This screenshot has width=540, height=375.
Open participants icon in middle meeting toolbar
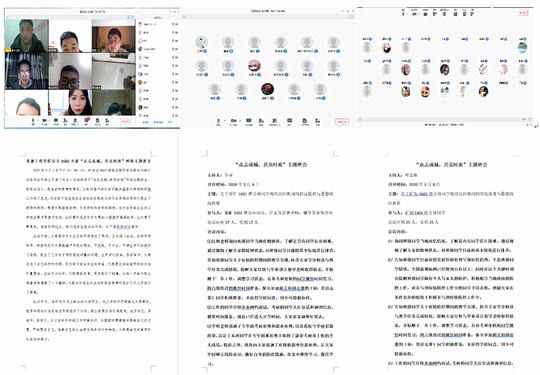(274, 121)
